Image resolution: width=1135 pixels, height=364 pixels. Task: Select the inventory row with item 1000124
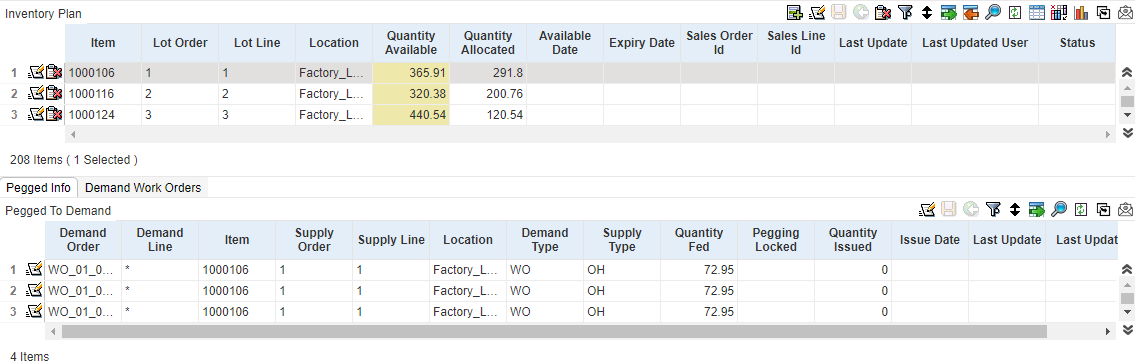[x=590, y=114]
